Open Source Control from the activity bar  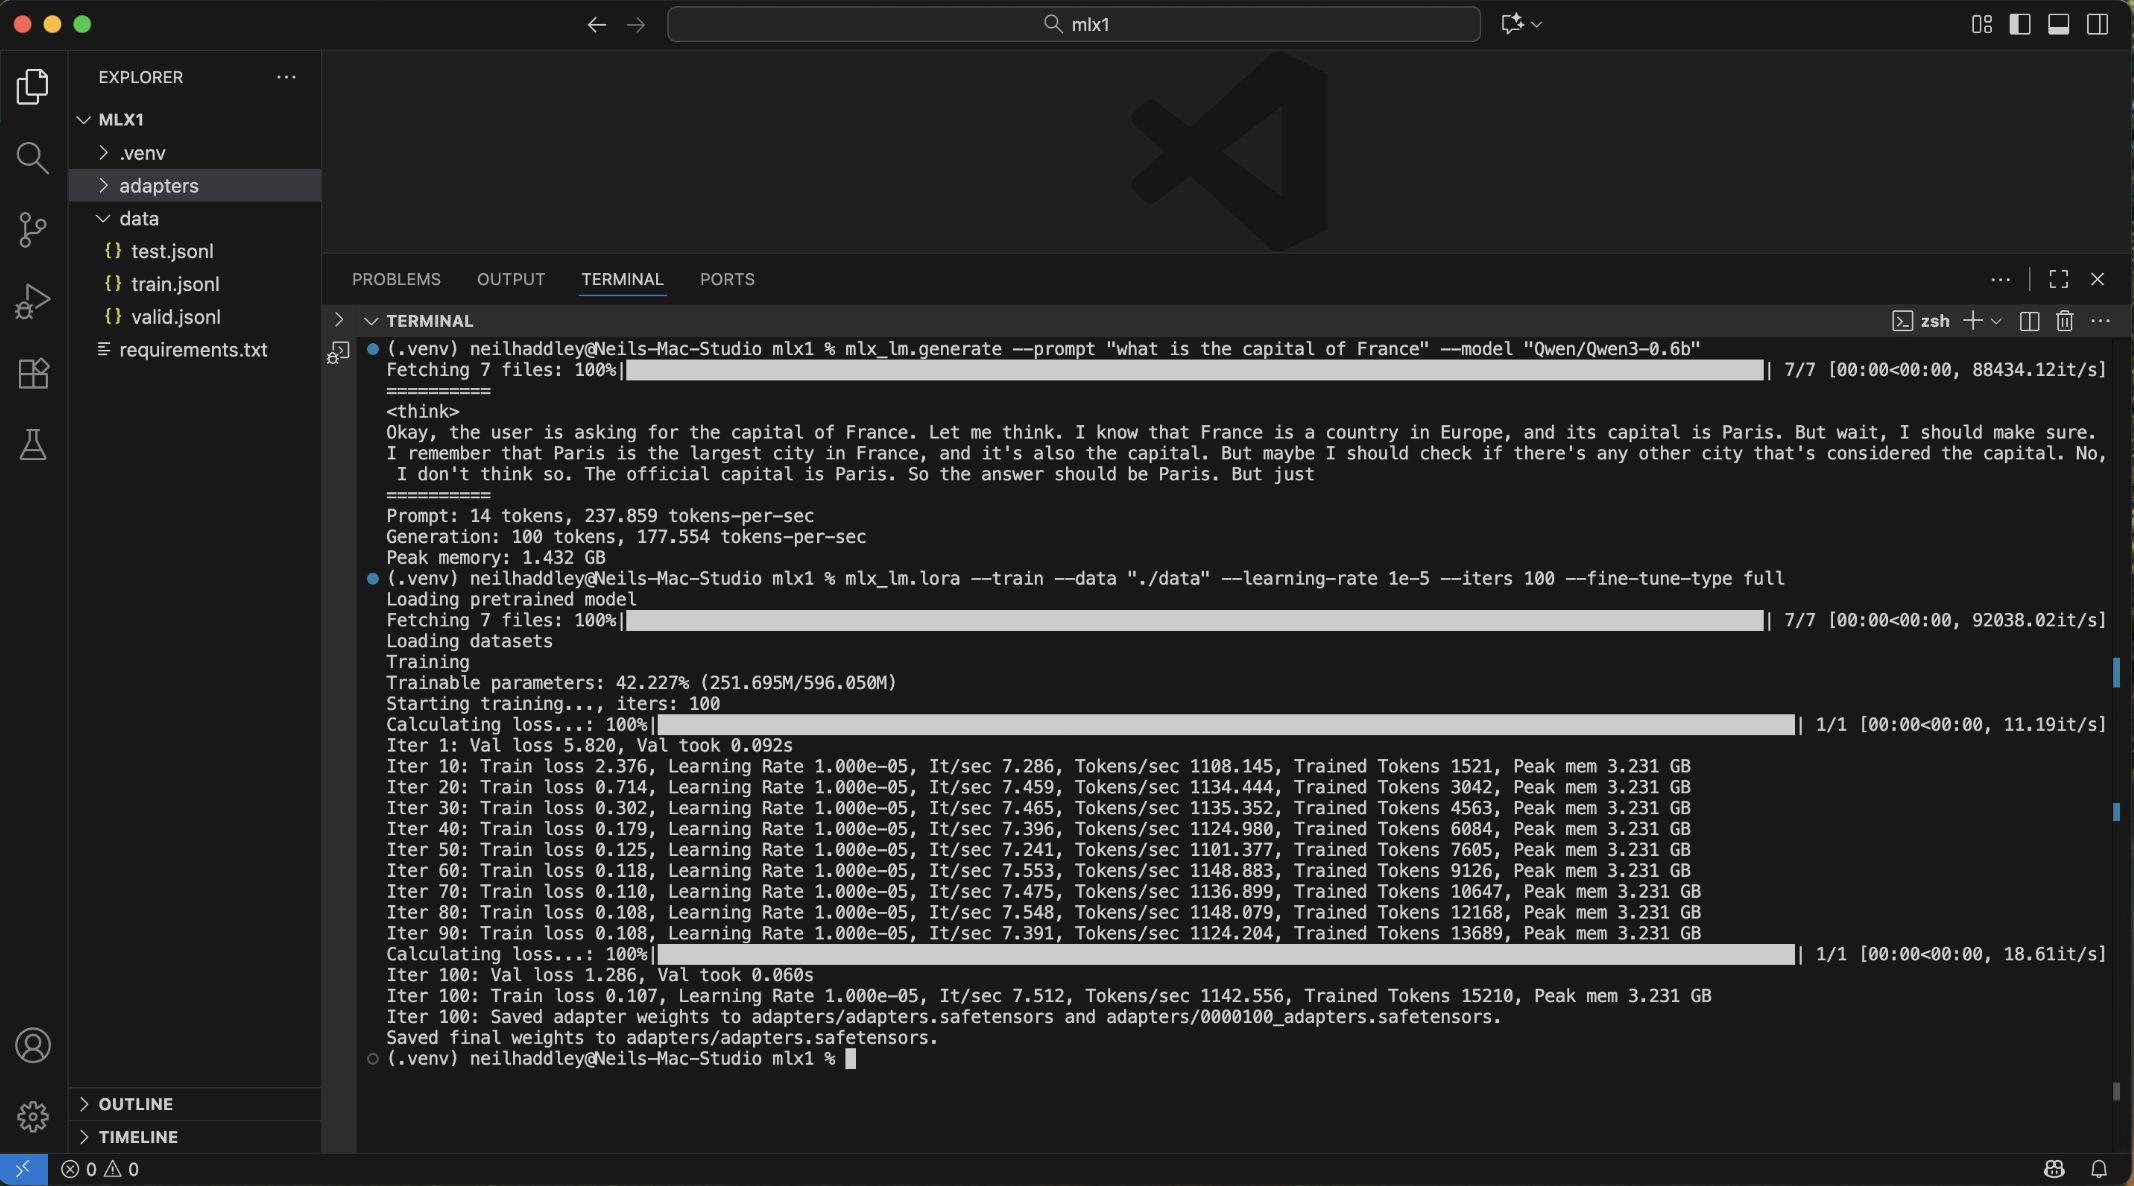tap(33, 229)
